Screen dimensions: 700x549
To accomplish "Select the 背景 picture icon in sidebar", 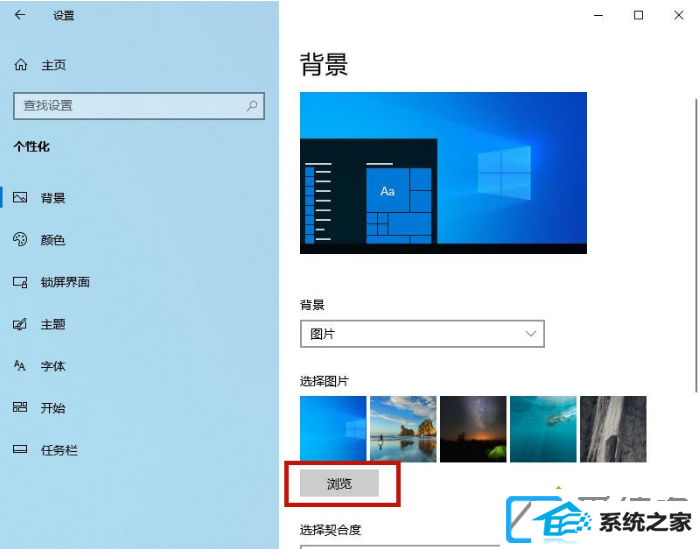I will (x=20, y=198).
